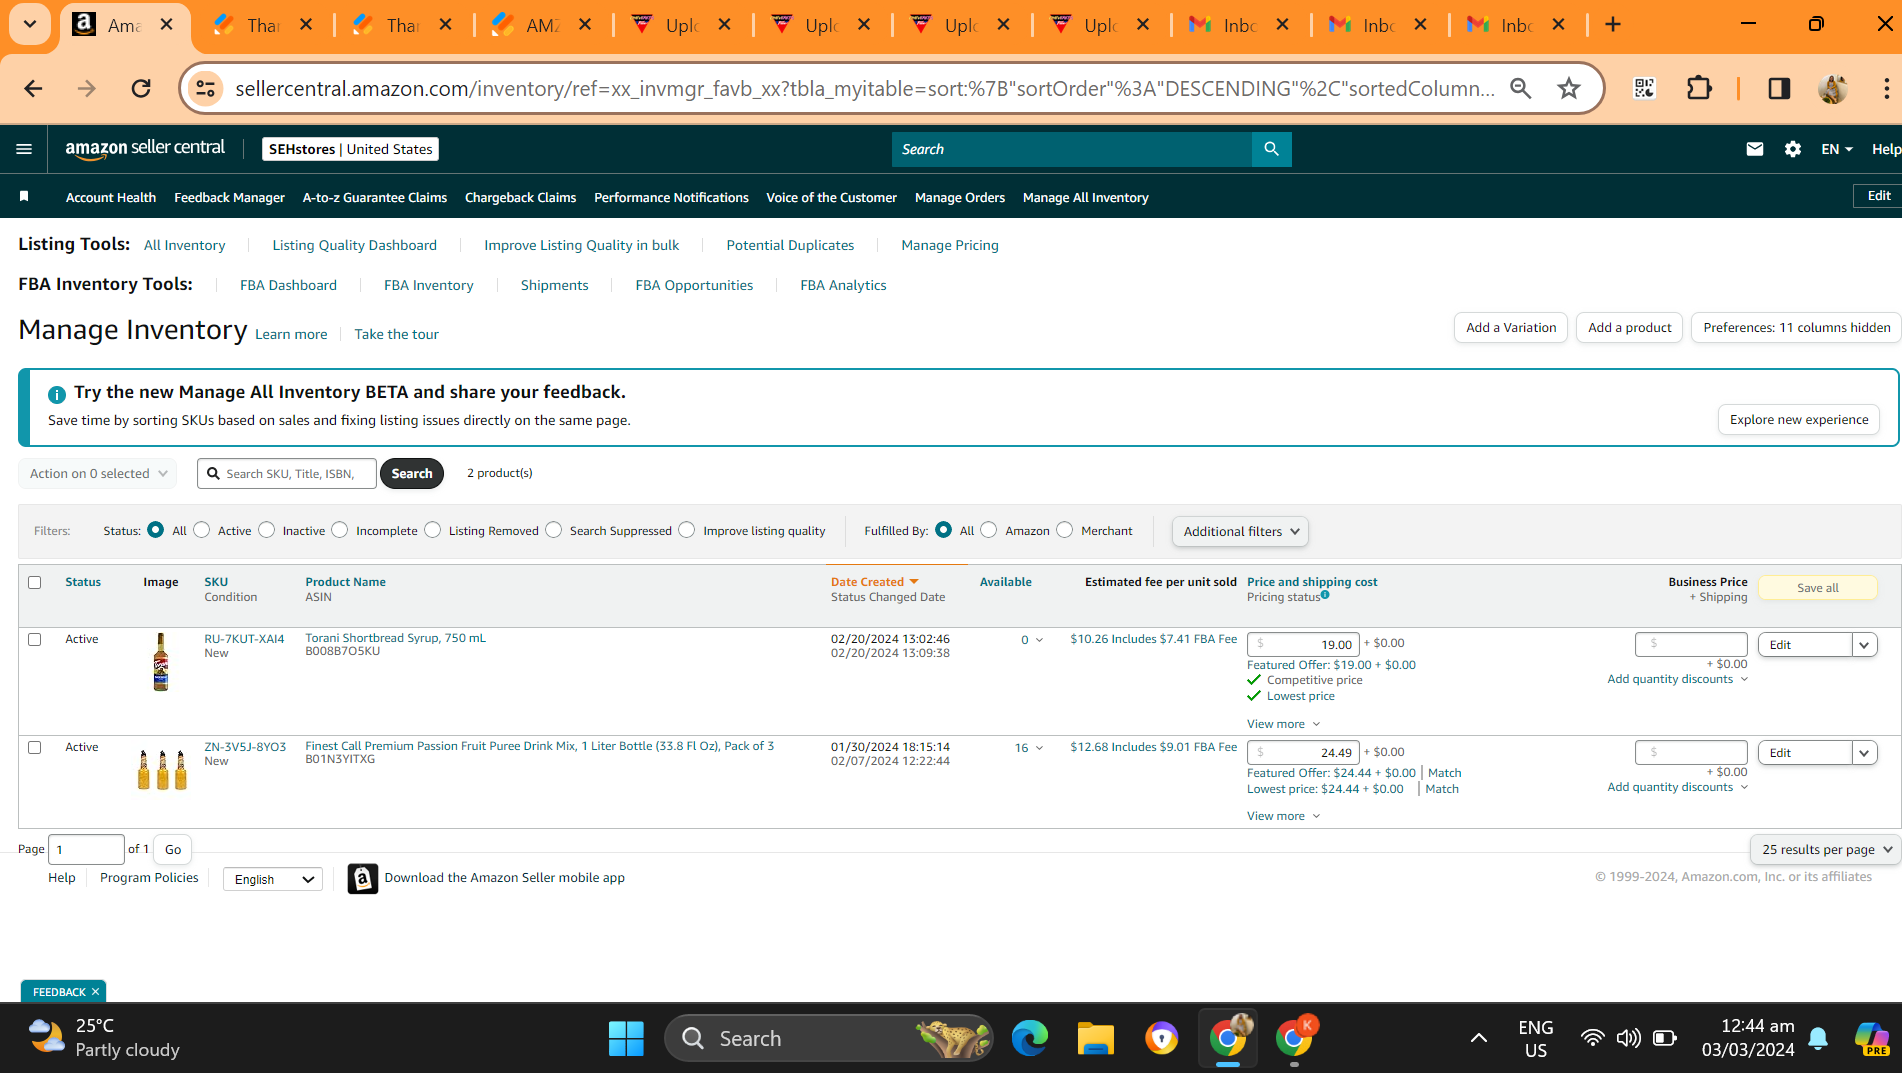Select Fulfilled By Merchant radio

1065,530
